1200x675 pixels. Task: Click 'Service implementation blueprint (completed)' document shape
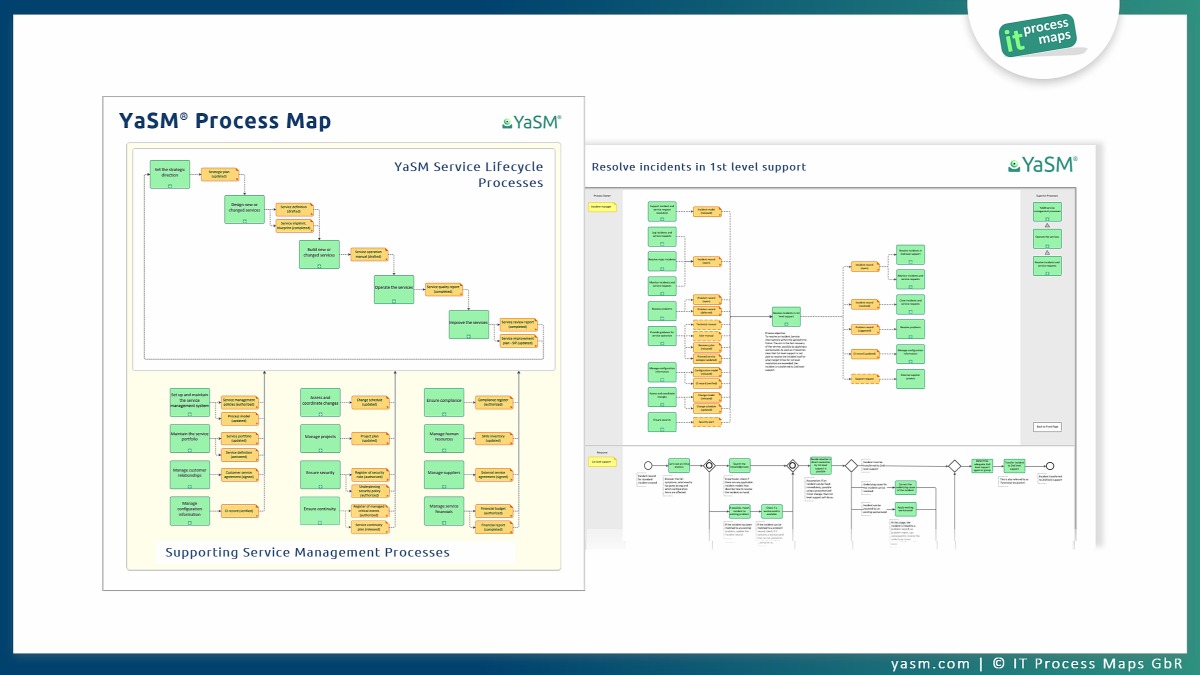[x=294, y=226]
